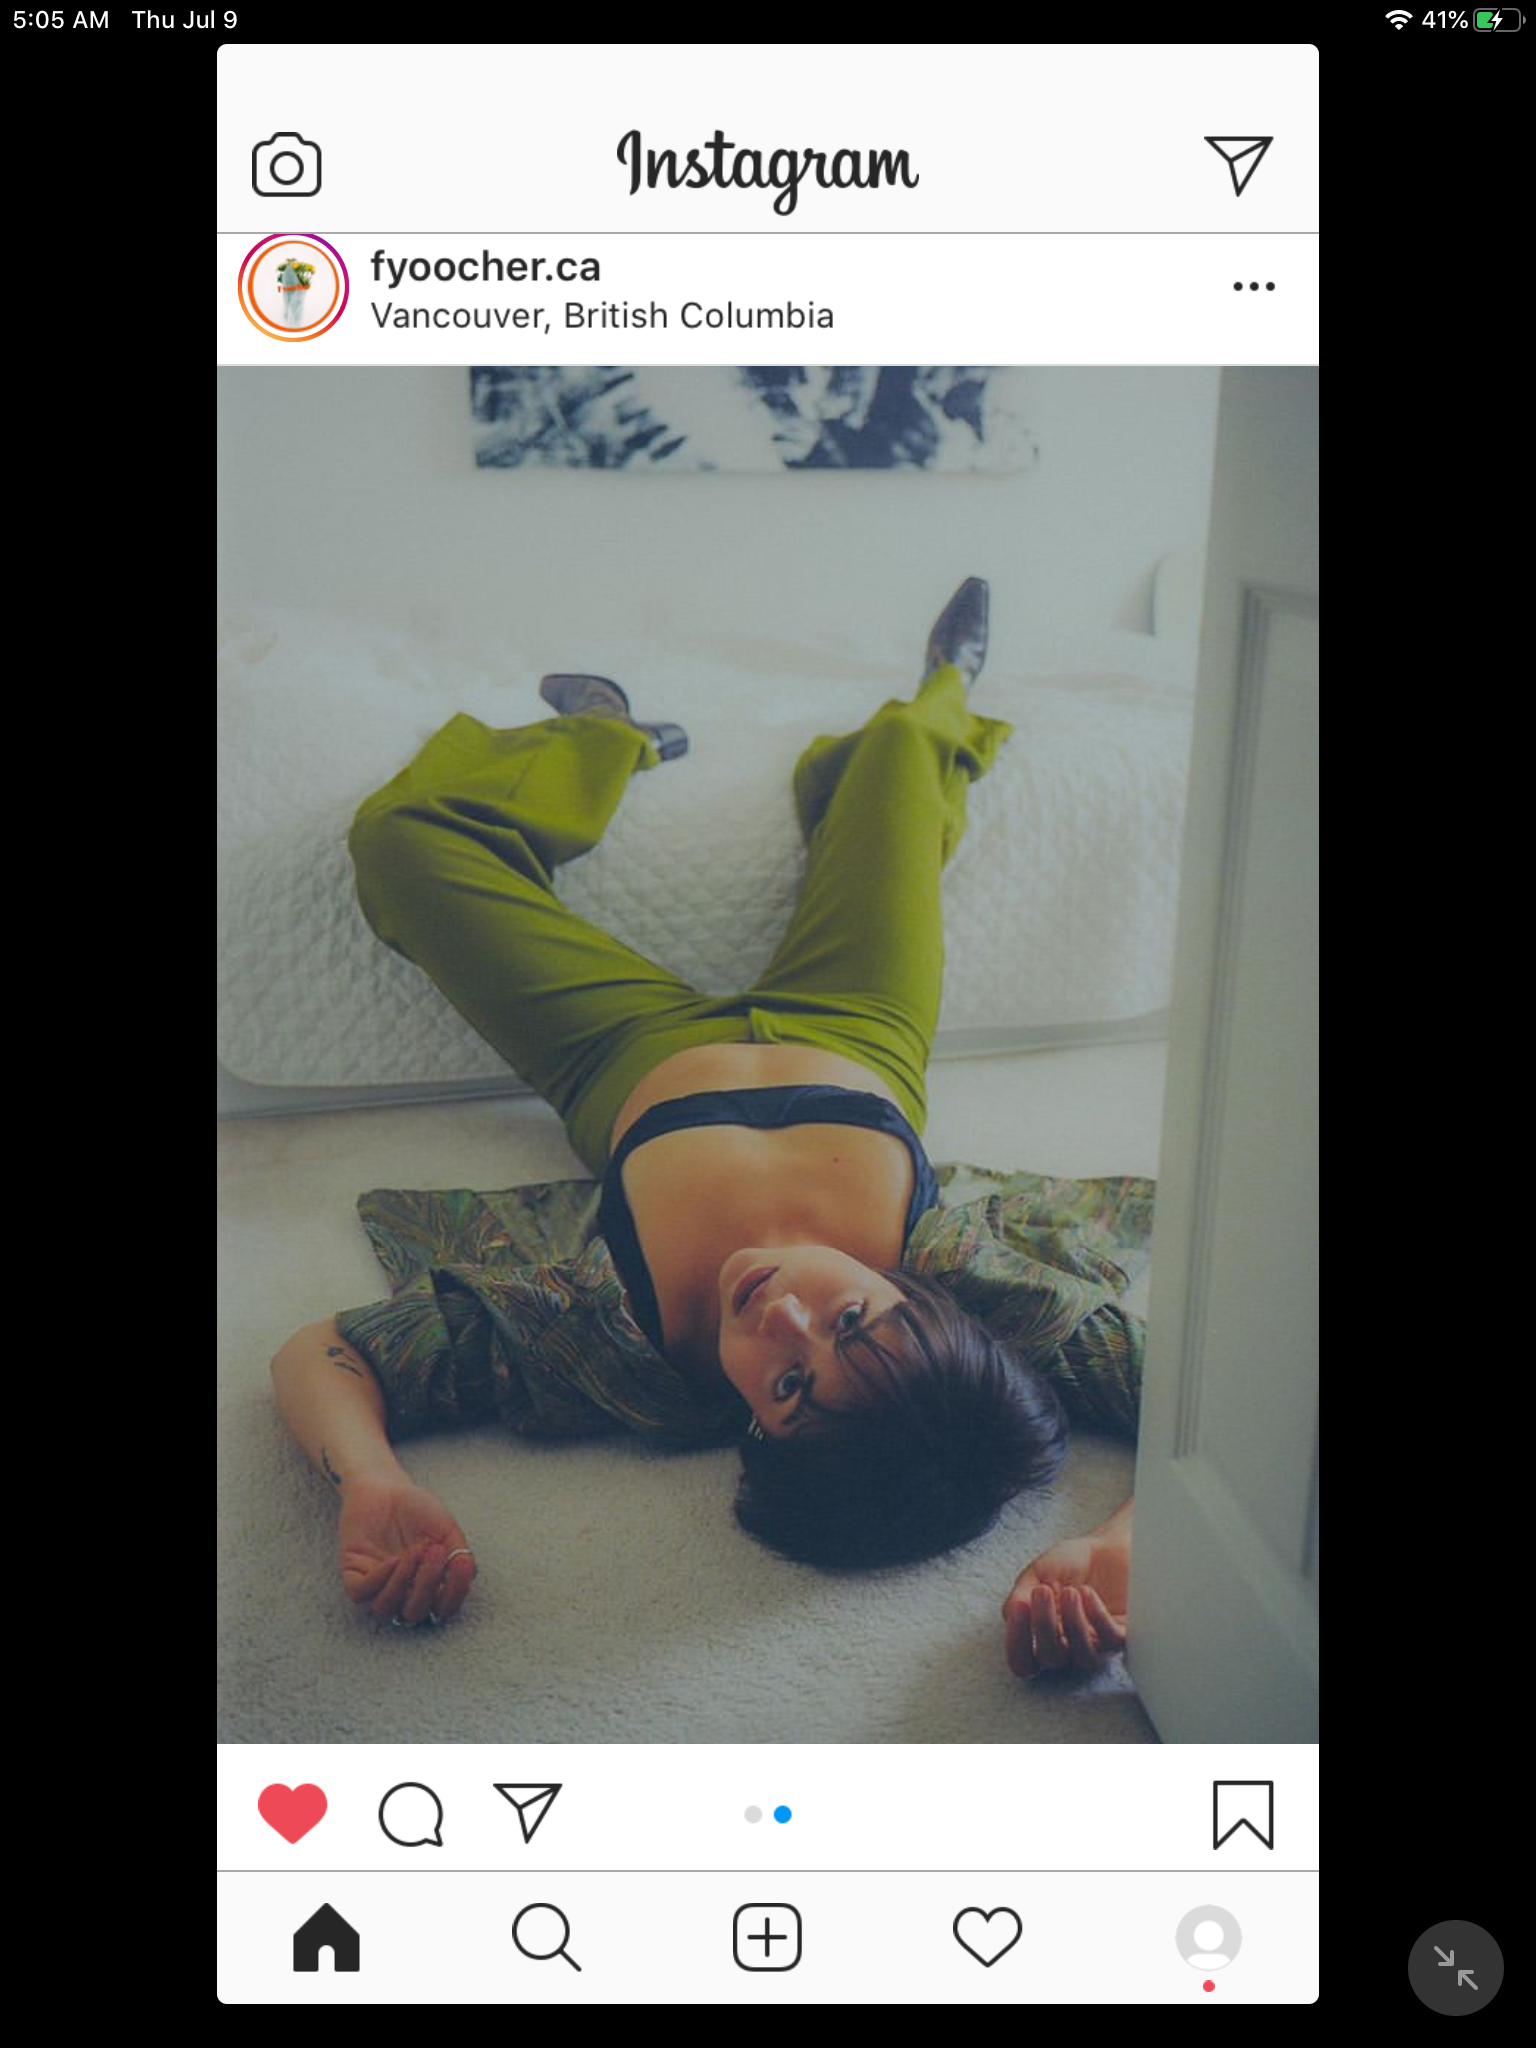Open your profile avatar tab
The image size is (1536, 2048).
pyautogui.click(x=1208, y=1939)
